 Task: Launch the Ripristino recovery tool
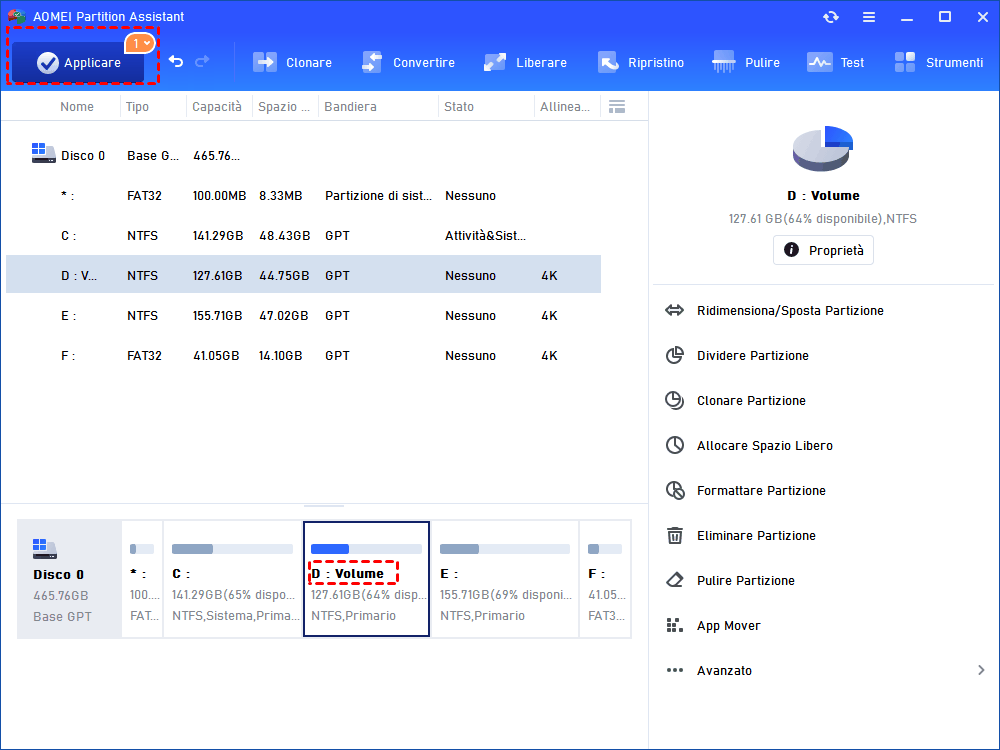pos(641,62)
